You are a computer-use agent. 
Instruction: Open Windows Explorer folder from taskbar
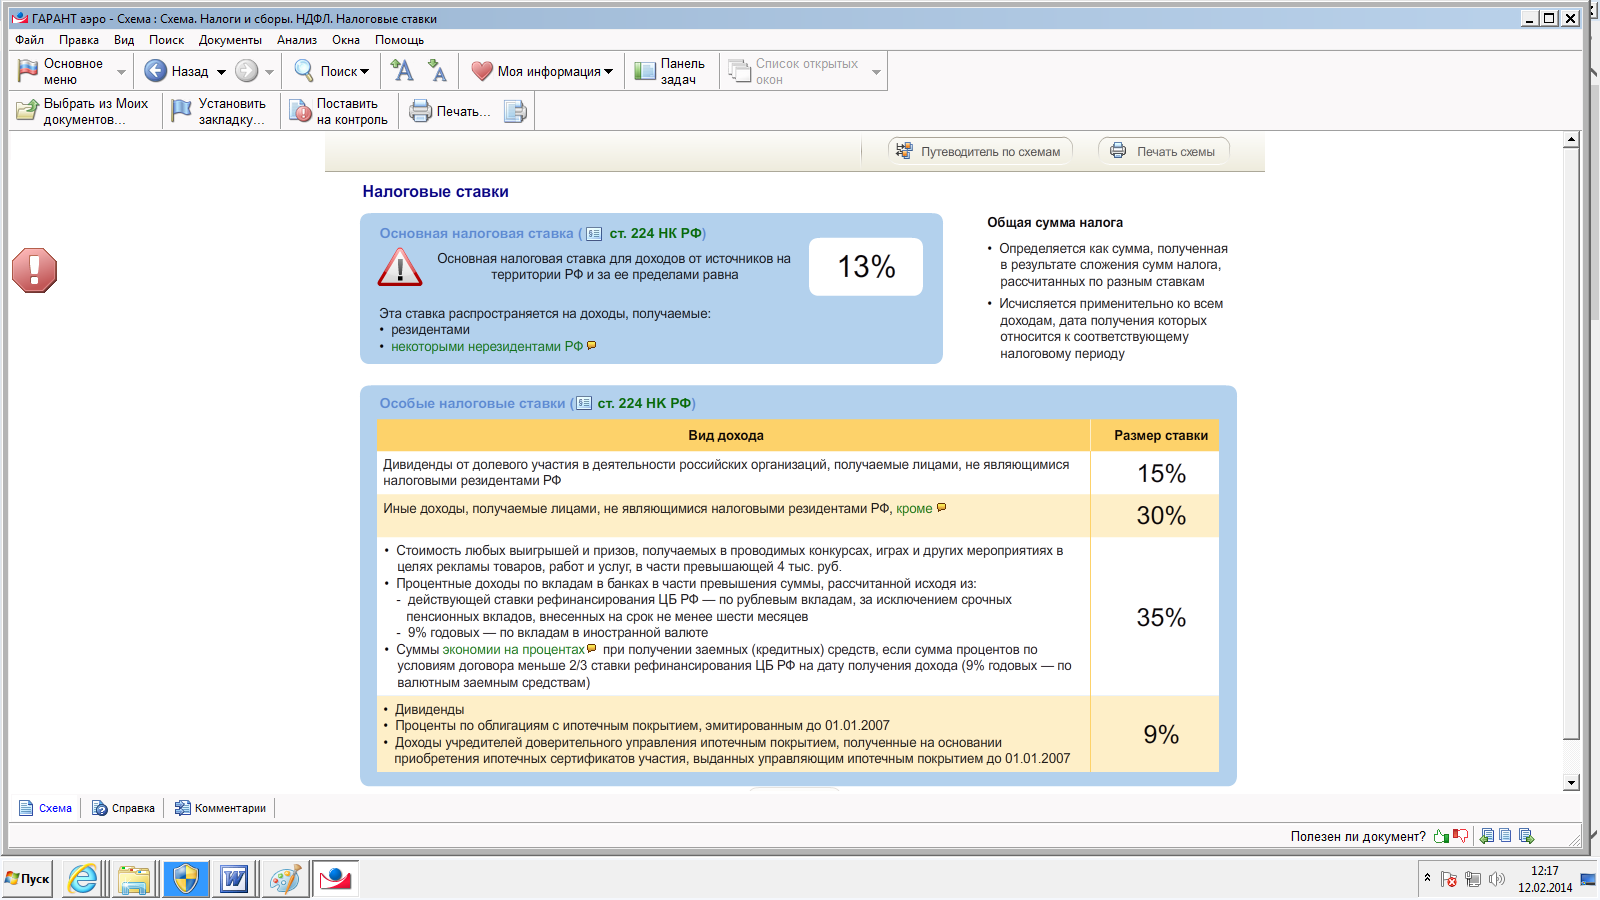coord(134,879)
